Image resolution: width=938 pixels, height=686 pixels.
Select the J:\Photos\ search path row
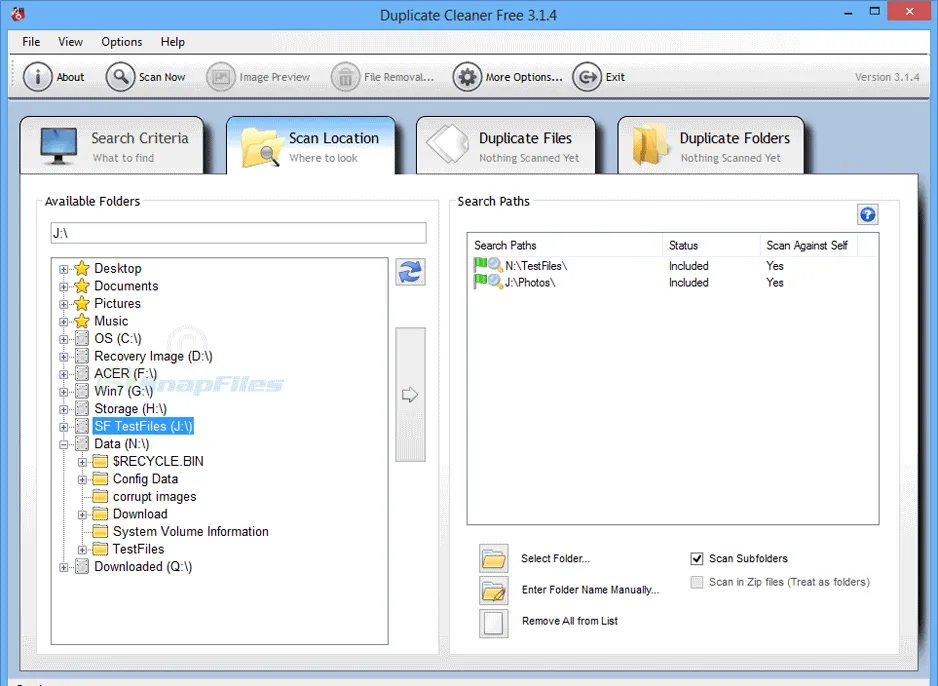click(672, 282)
